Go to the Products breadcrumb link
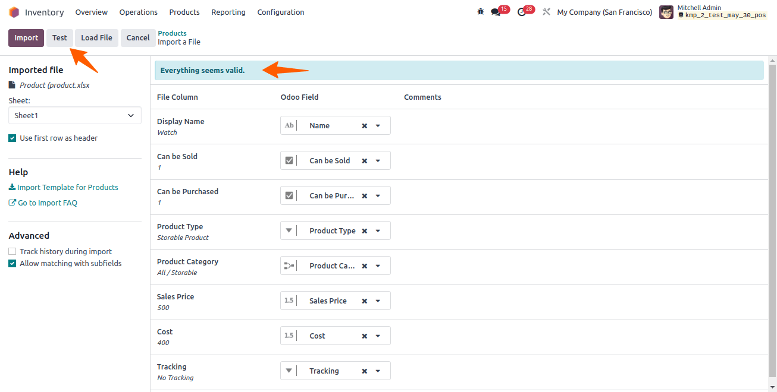 [172, 33]
